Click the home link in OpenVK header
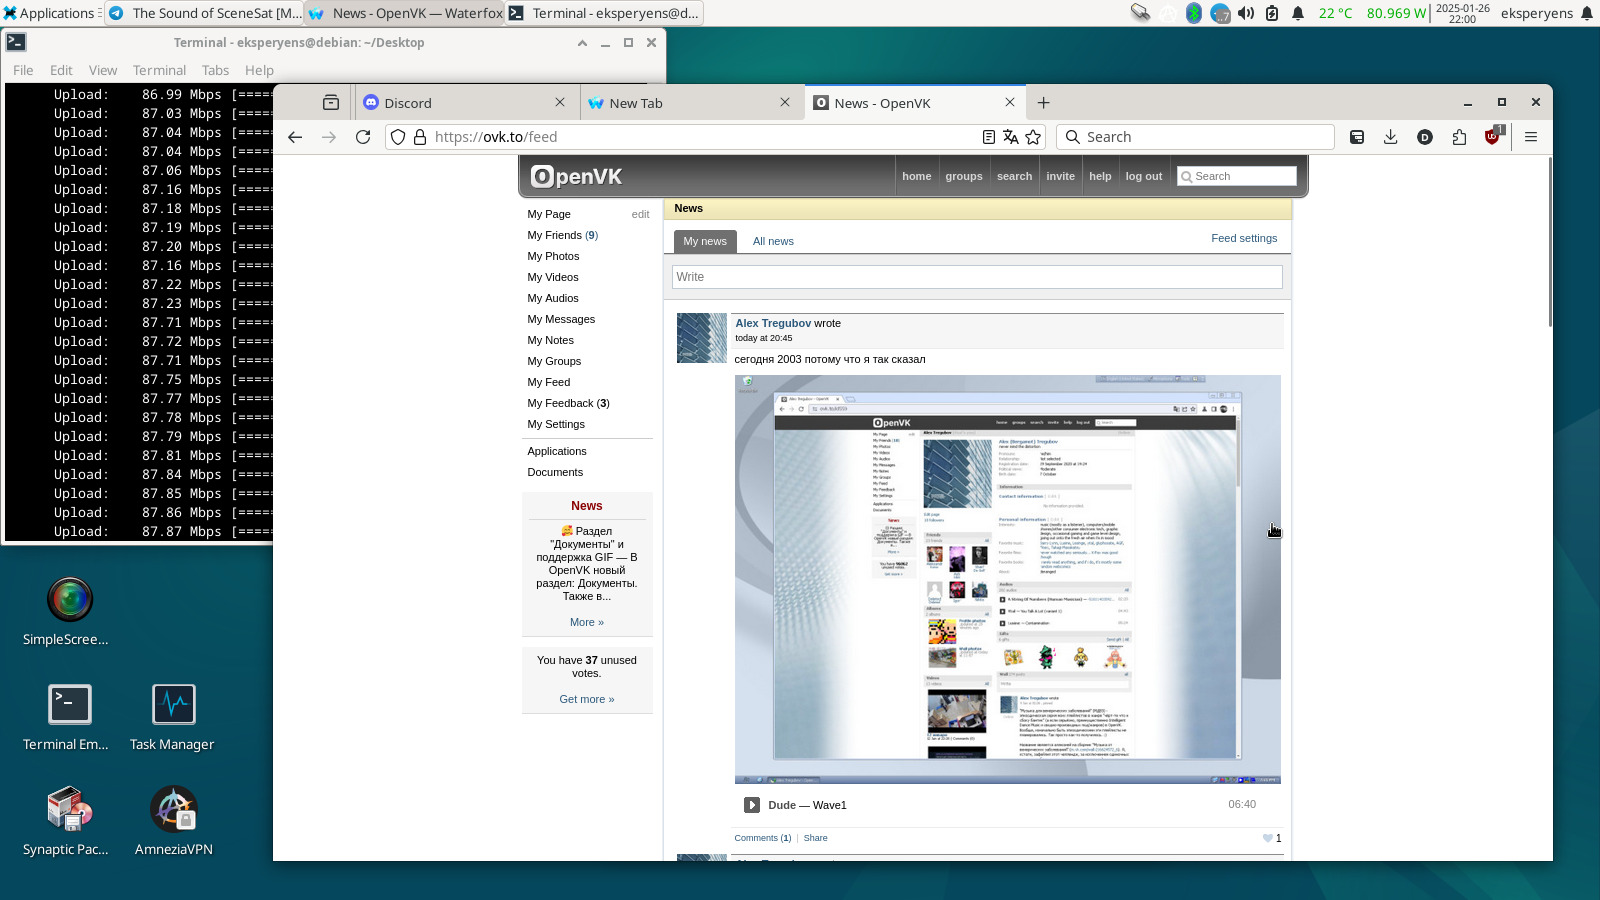Image resolution: width=1600 pixels, height=900 pixels. [x=917, y=176]
